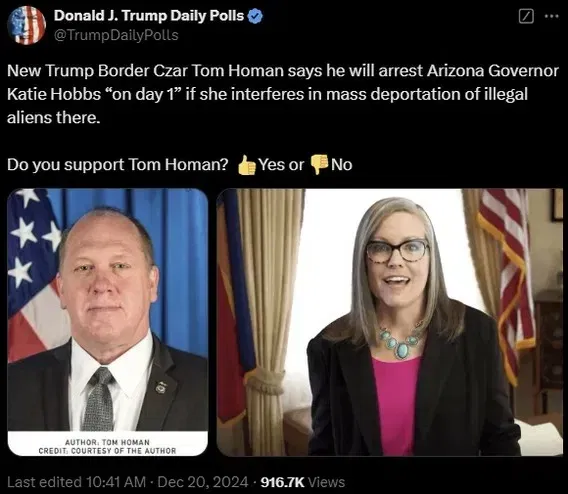Click the CREDIT: COURTESY OF THE AUTHOR caption
This screenshot has height=494, width=568.
tap(107, 451)
